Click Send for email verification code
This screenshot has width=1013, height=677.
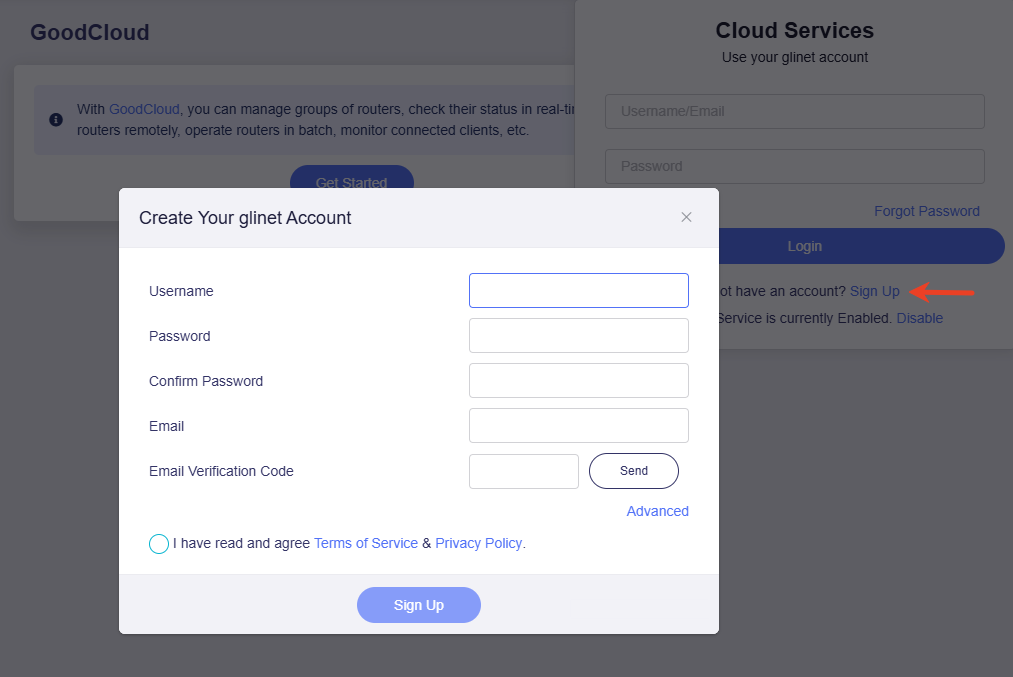click(x=633, y=470)
